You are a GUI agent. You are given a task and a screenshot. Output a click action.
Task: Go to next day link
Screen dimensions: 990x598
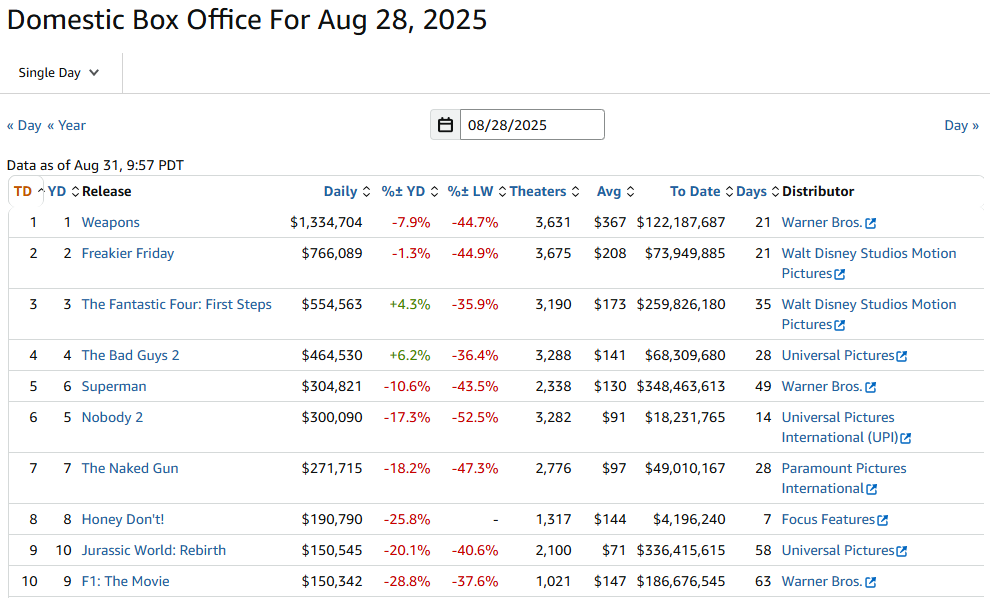tap(962, 126)
